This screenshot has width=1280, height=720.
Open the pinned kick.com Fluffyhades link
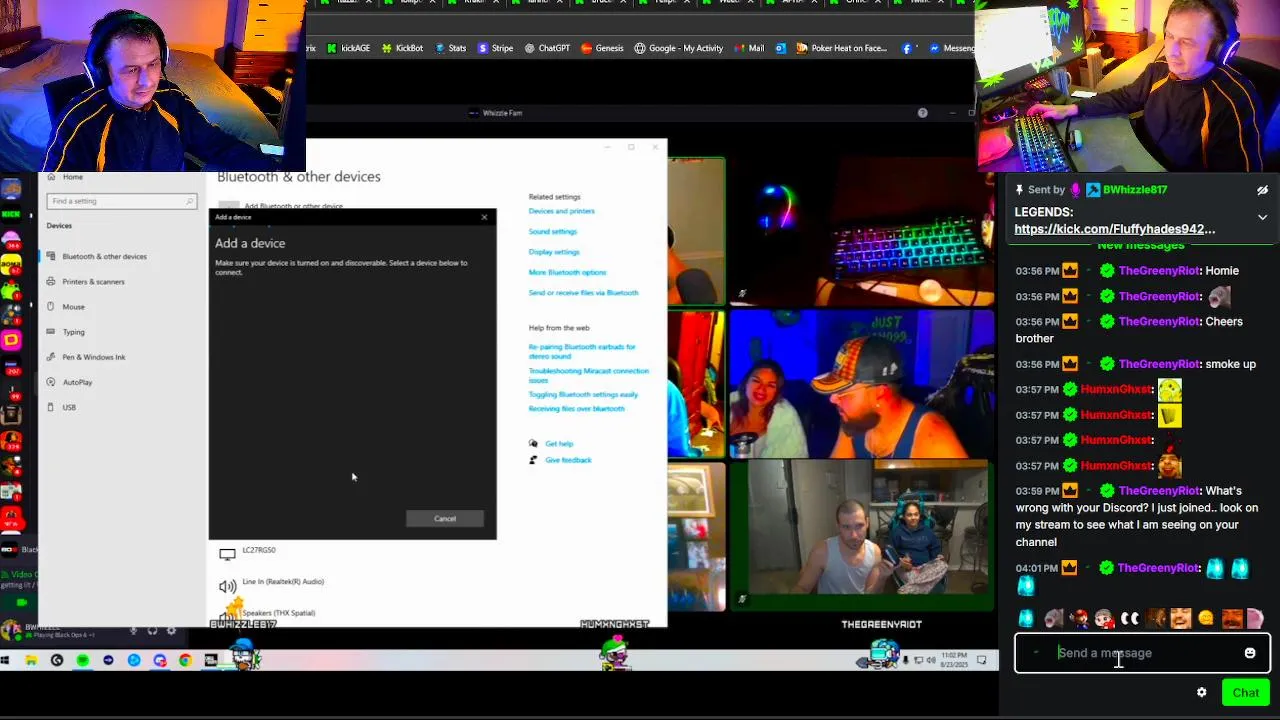pyautogui.click(x=1115, y=229)
